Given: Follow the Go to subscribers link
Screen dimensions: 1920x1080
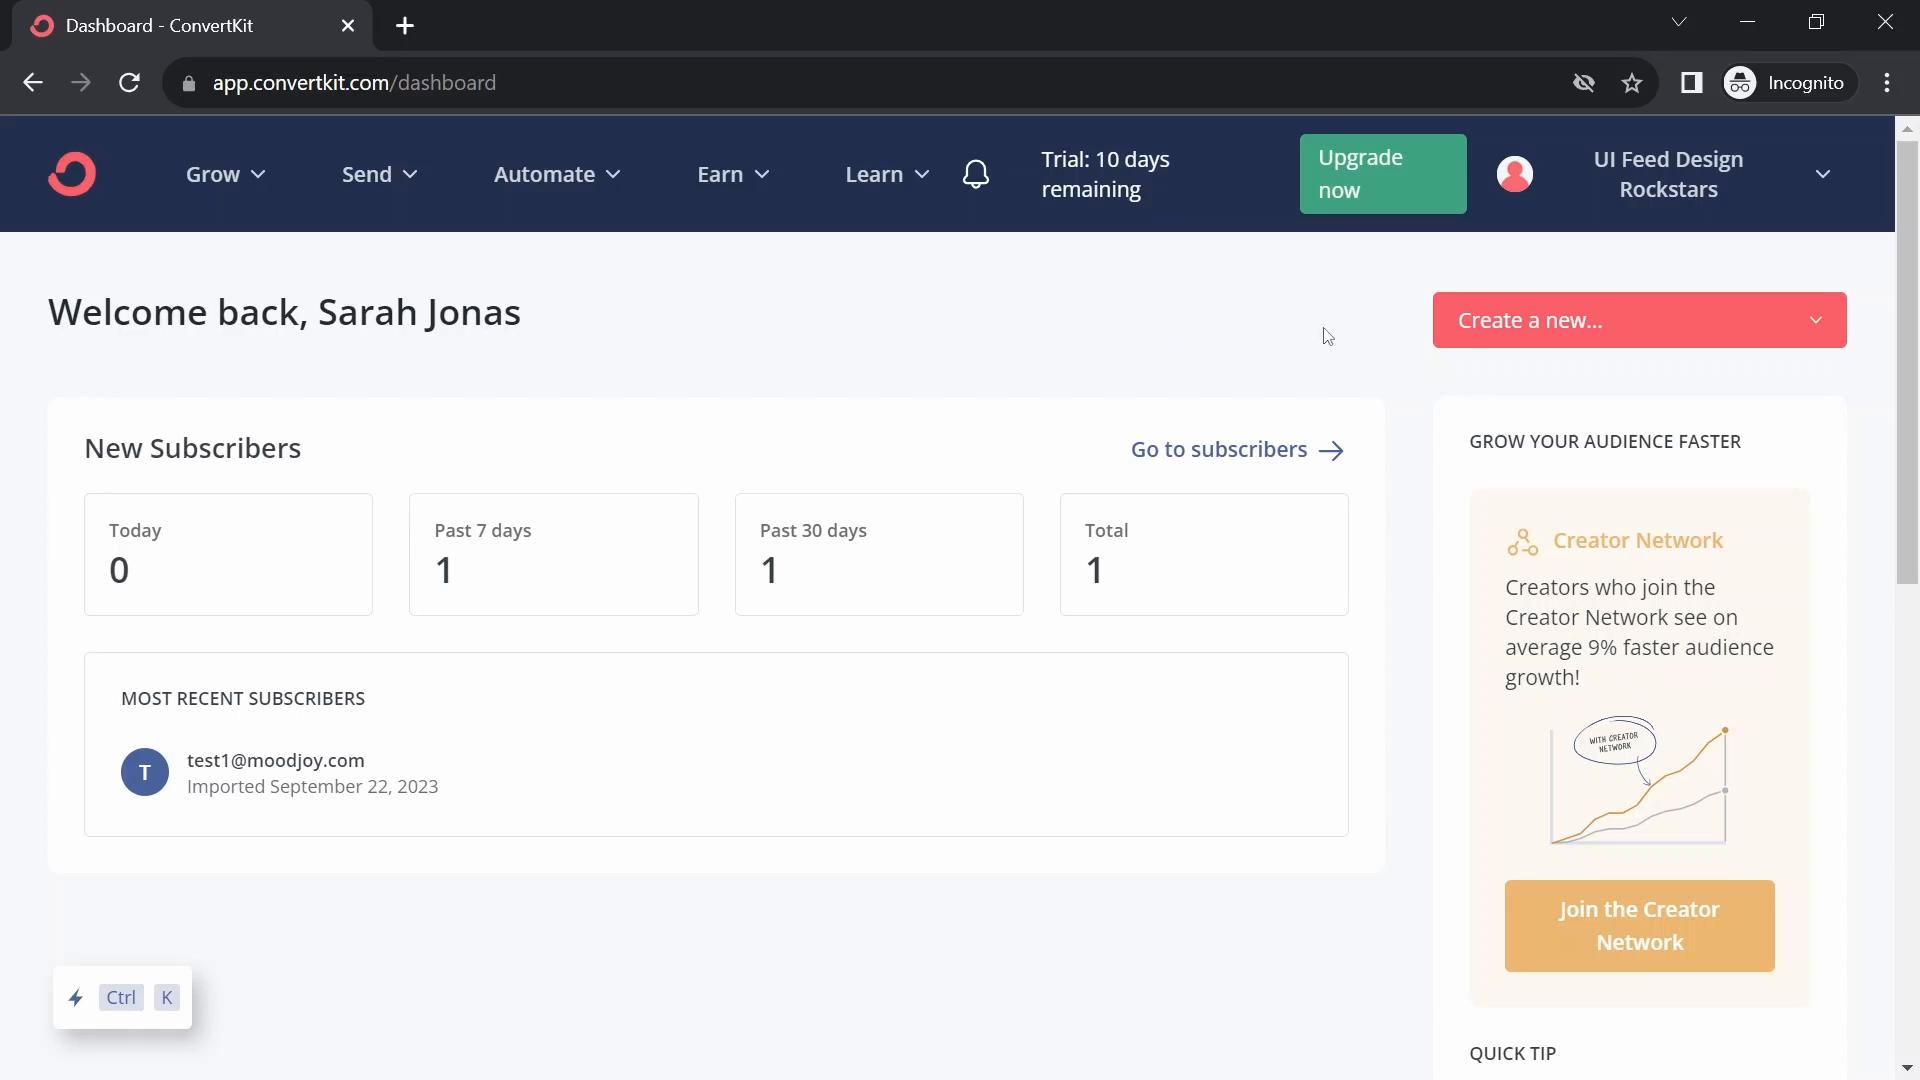Looking at the screenshot, I should tap(1237, 448).
